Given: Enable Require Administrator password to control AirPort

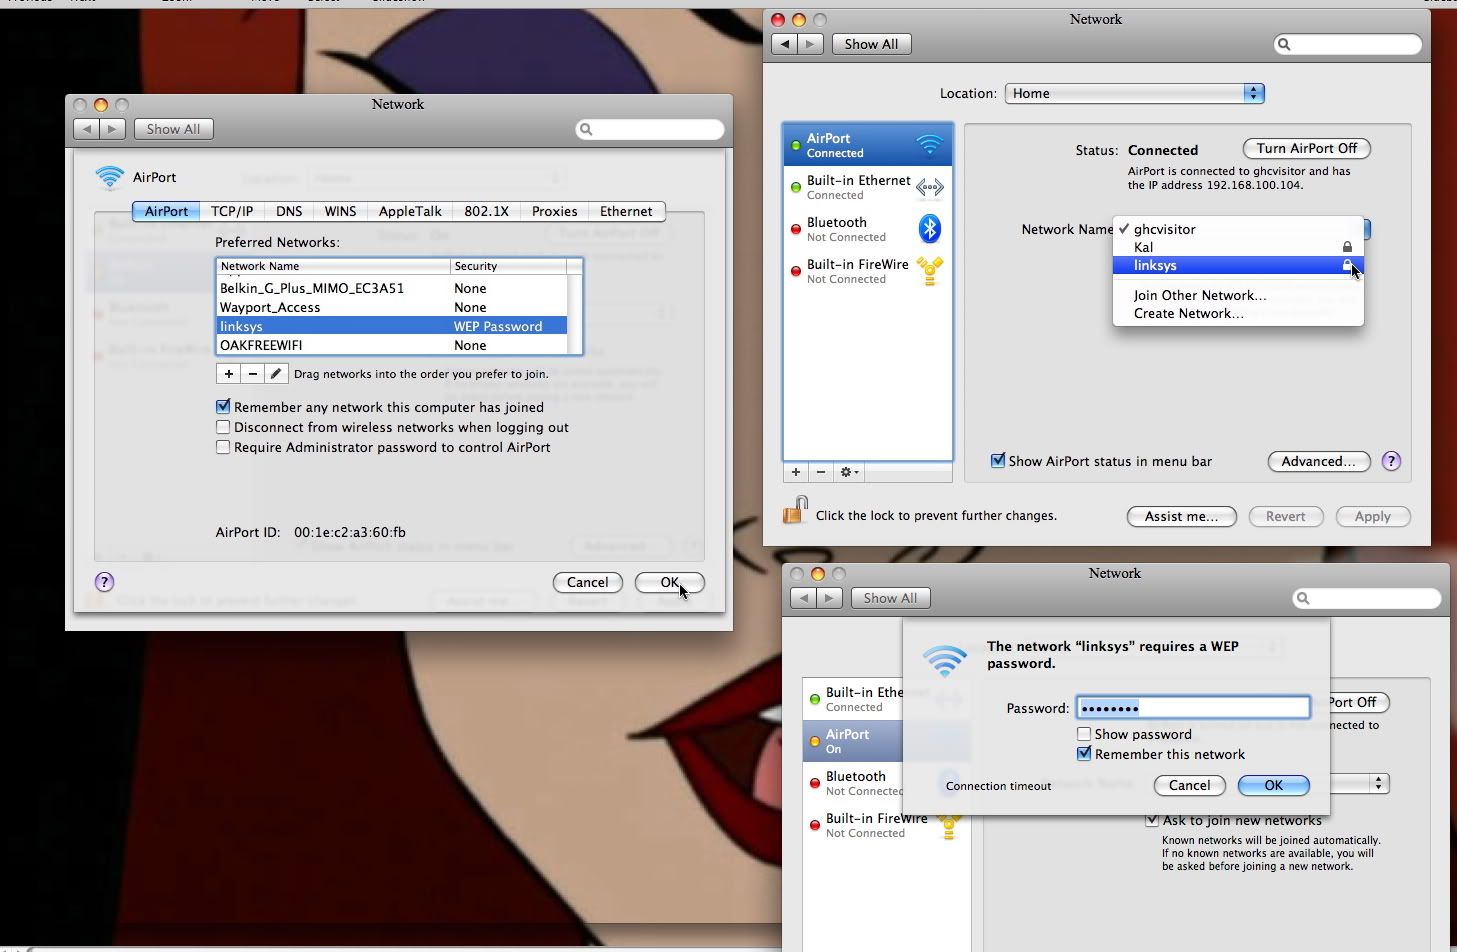Looking at the screenshot, I should point(223,447).
